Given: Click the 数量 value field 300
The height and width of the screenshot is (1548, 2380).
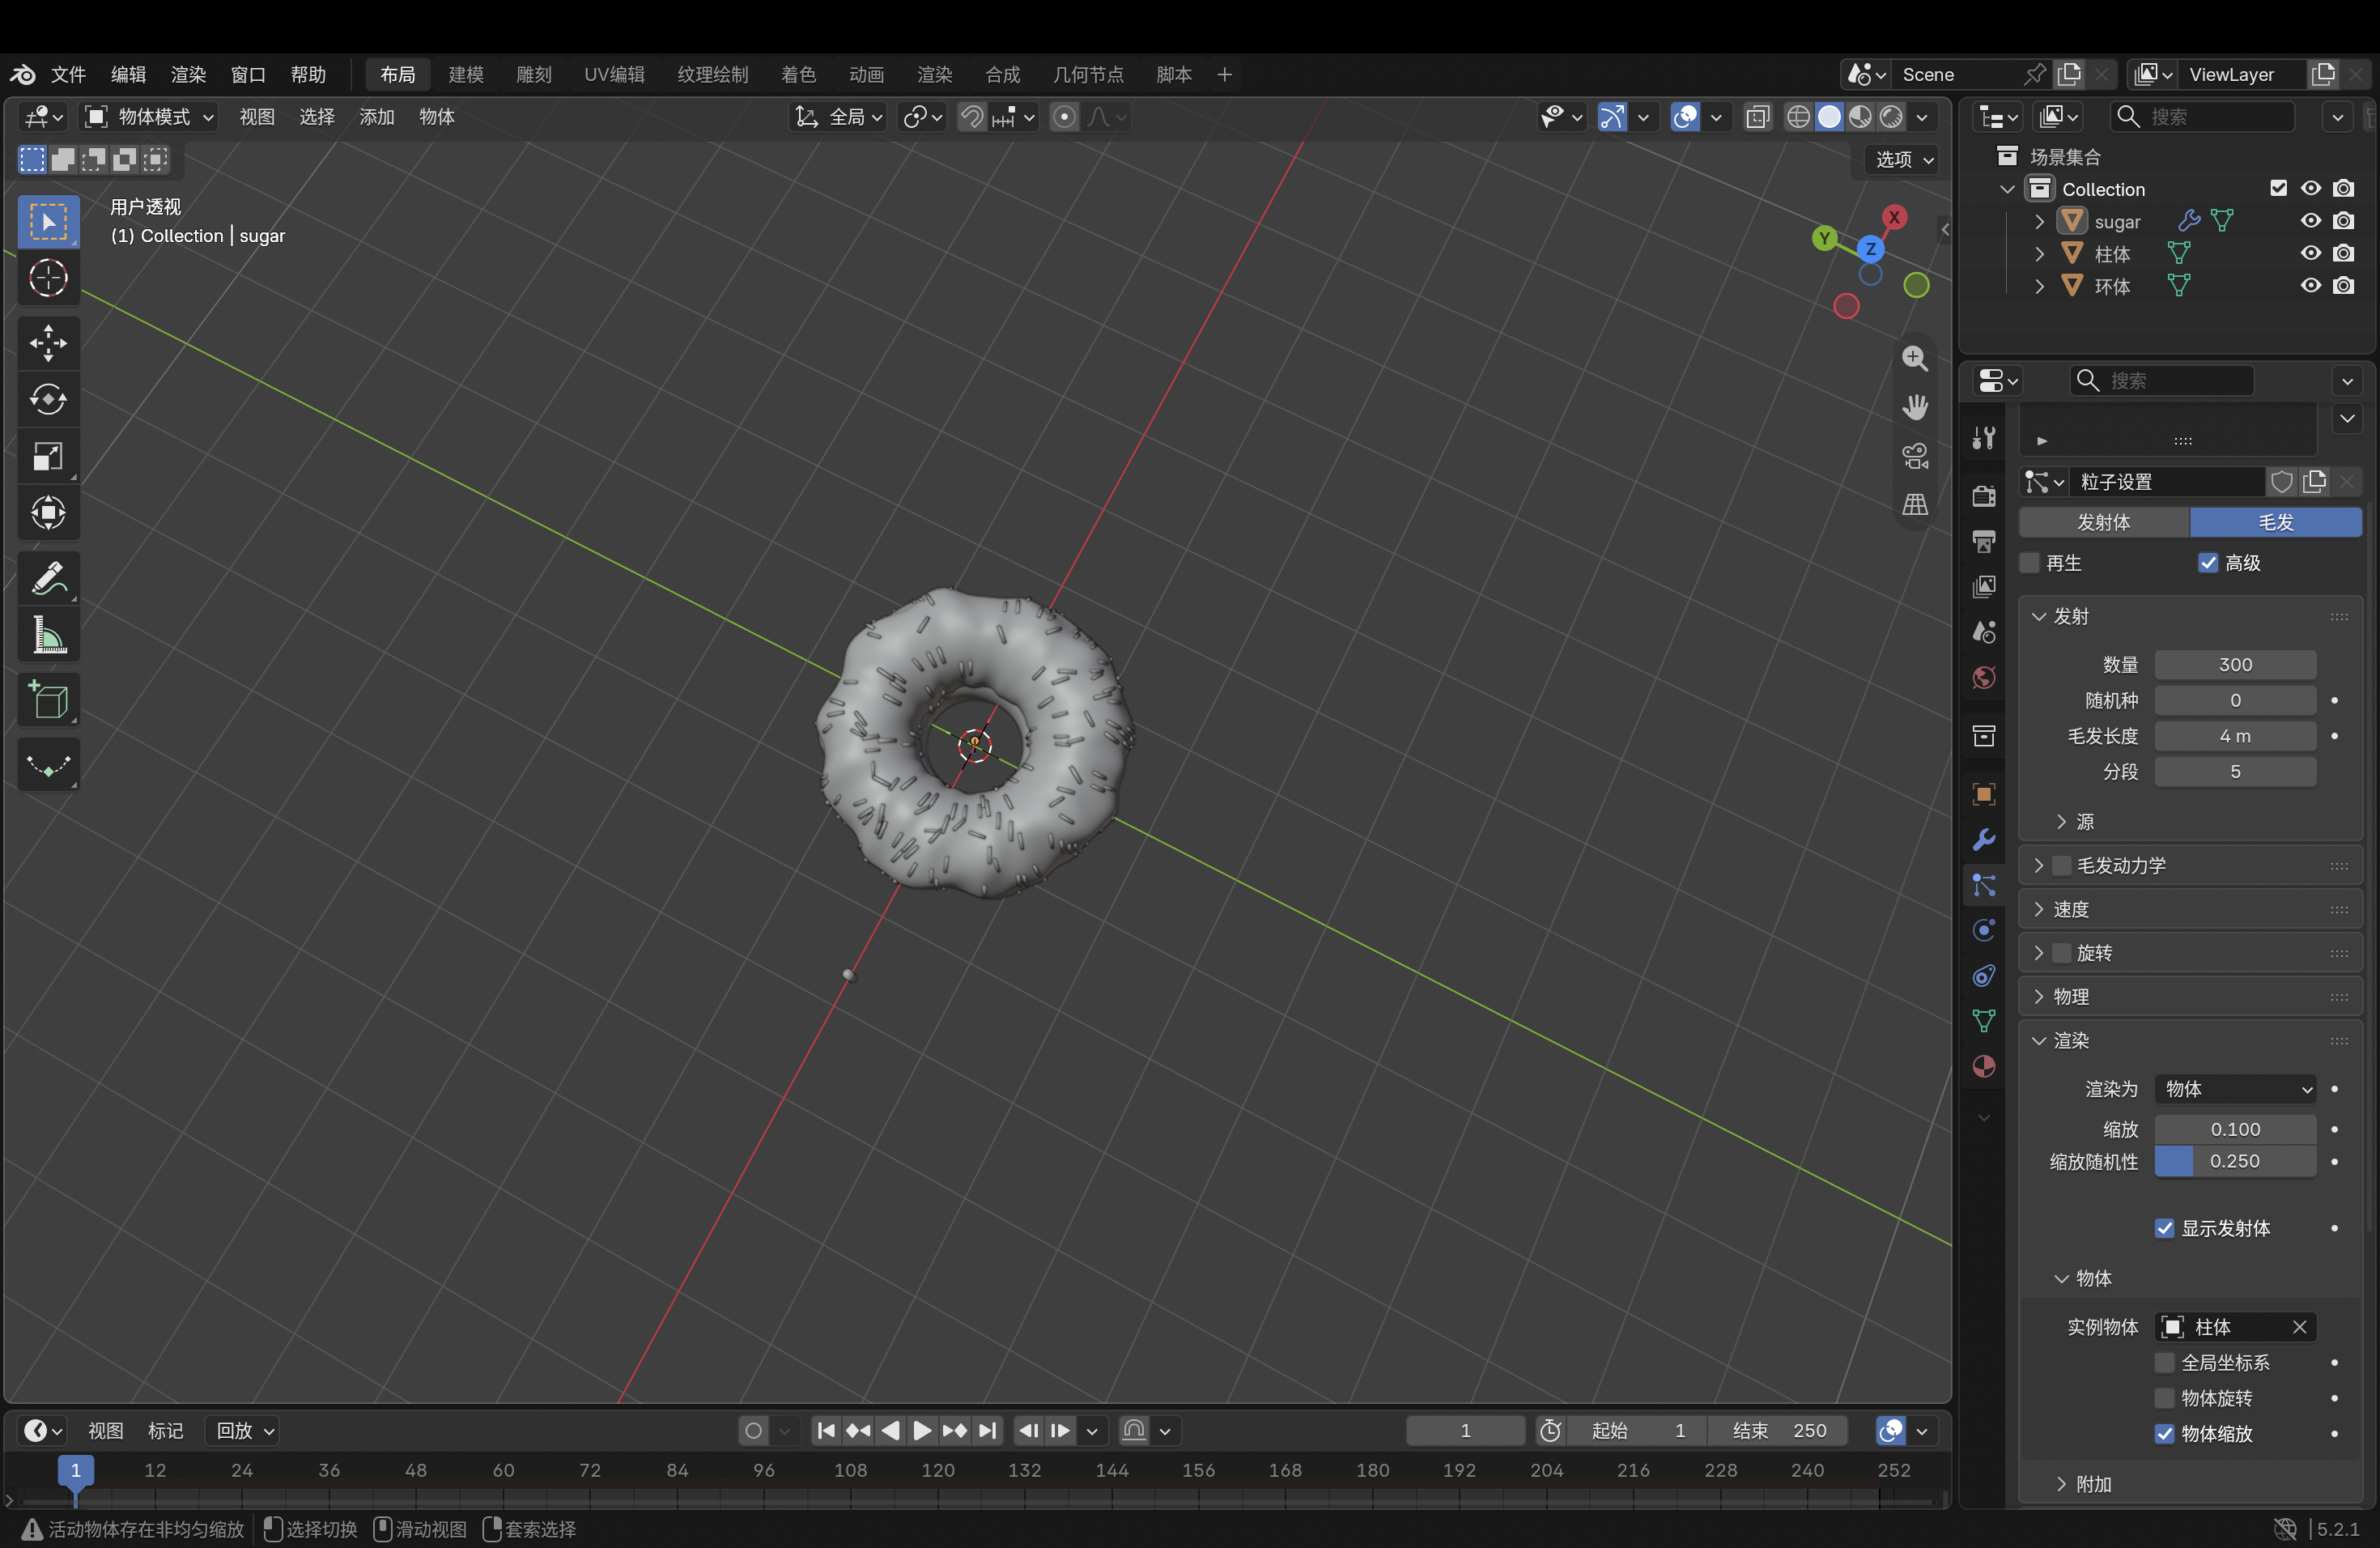Looking at the screenshot, I should [2235, 665].
